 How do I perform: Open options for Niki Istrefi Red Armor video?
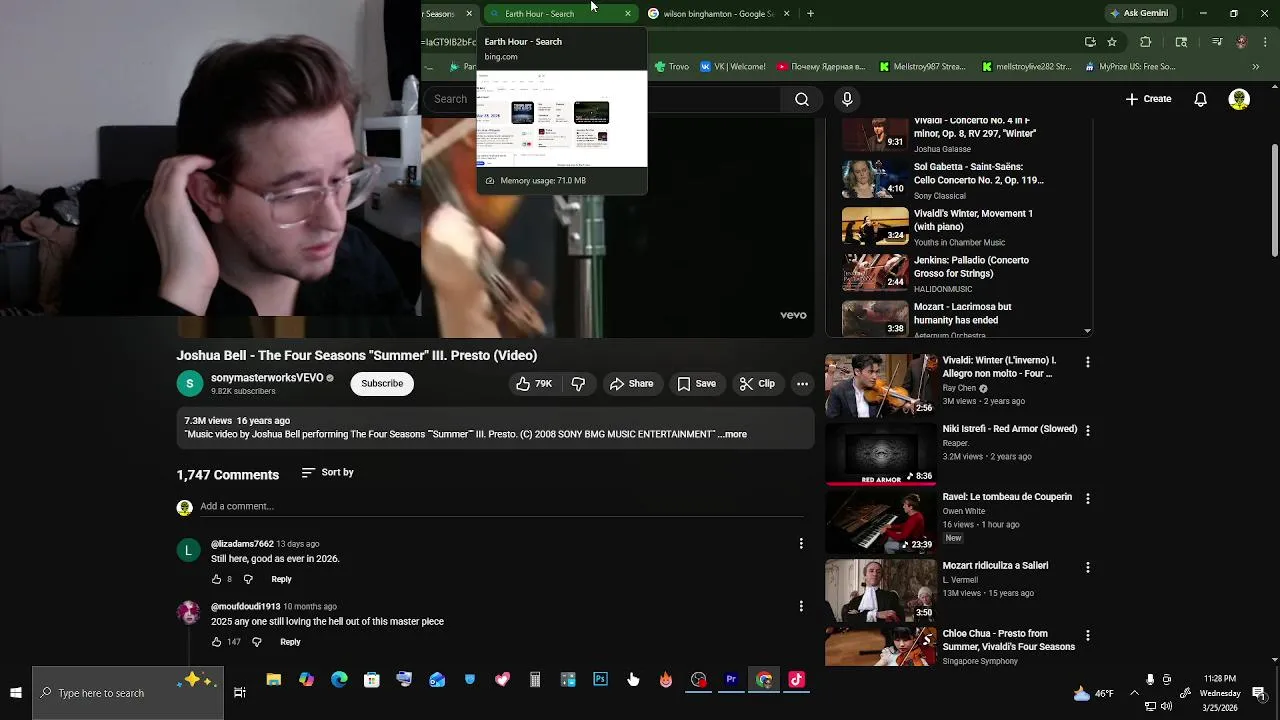coord(1088,430)
